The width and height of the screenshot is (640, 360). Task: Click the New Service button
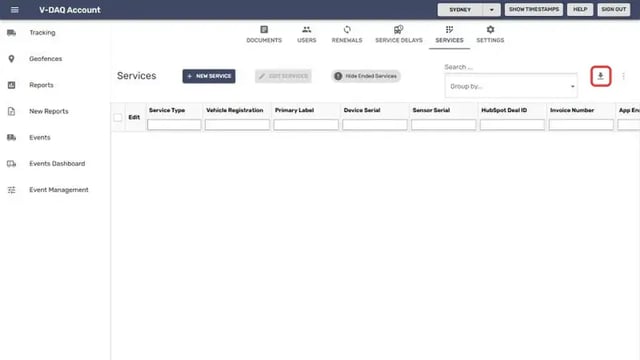click(209, 76)
